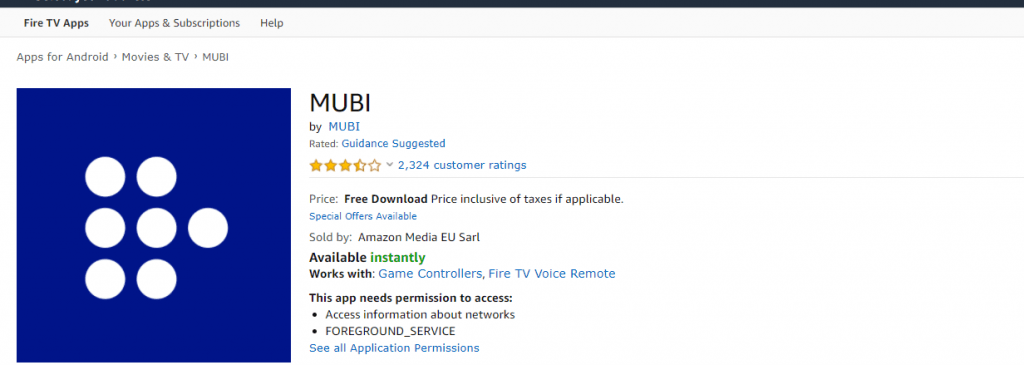View Special Offers Available
Viewport: 1024px width, 365px height.
(x=363, y=216)
